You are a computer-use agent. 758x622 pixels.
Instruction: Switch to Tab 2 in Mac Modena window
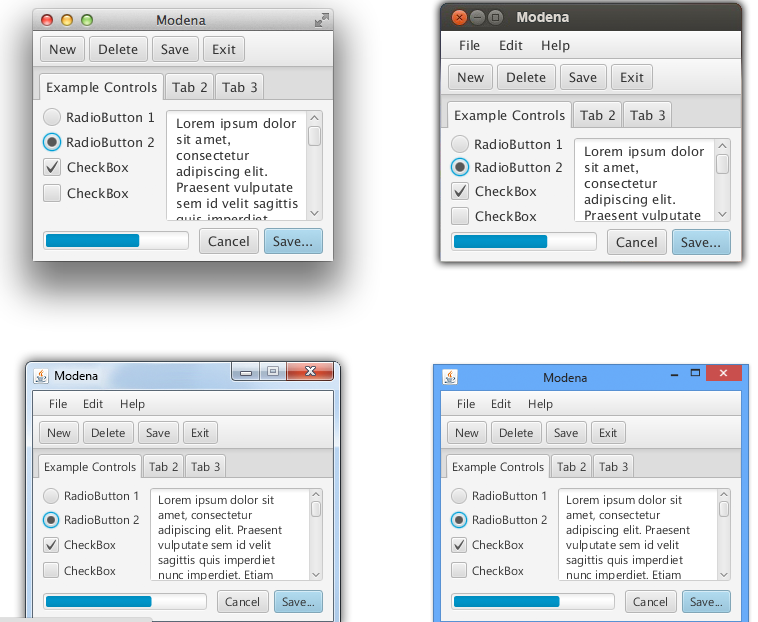click(190, 87)
